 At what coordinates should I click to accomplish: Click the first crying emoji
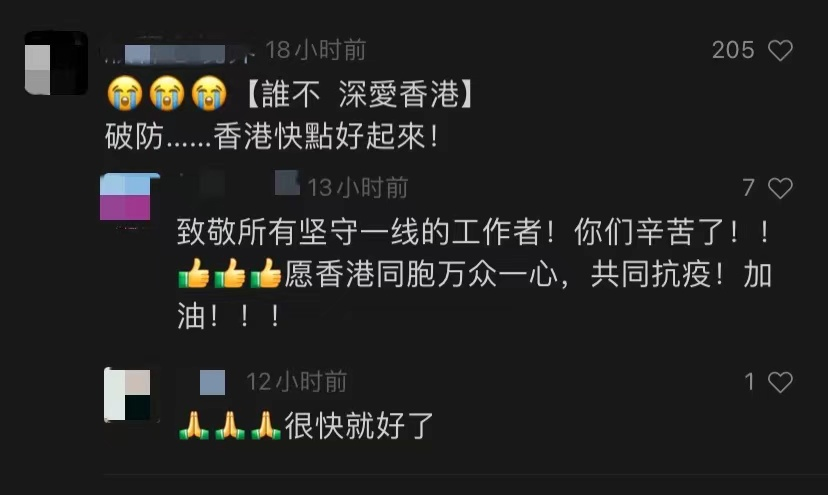[125, 94]
